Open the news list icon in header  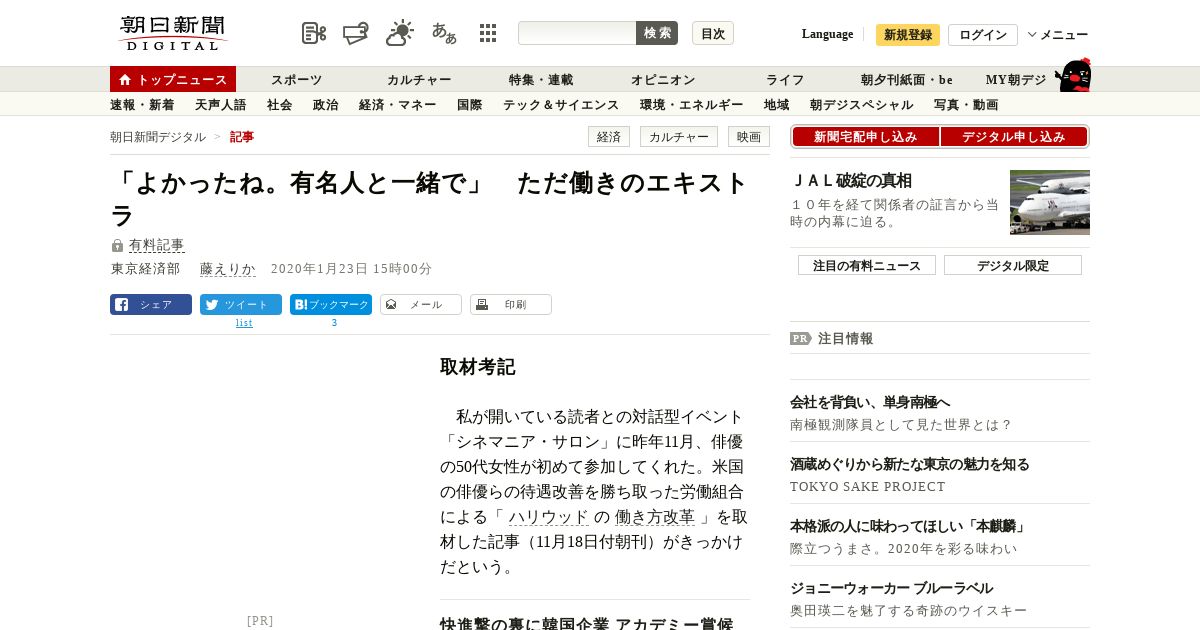pyautogui.click(x=314, y=33)
